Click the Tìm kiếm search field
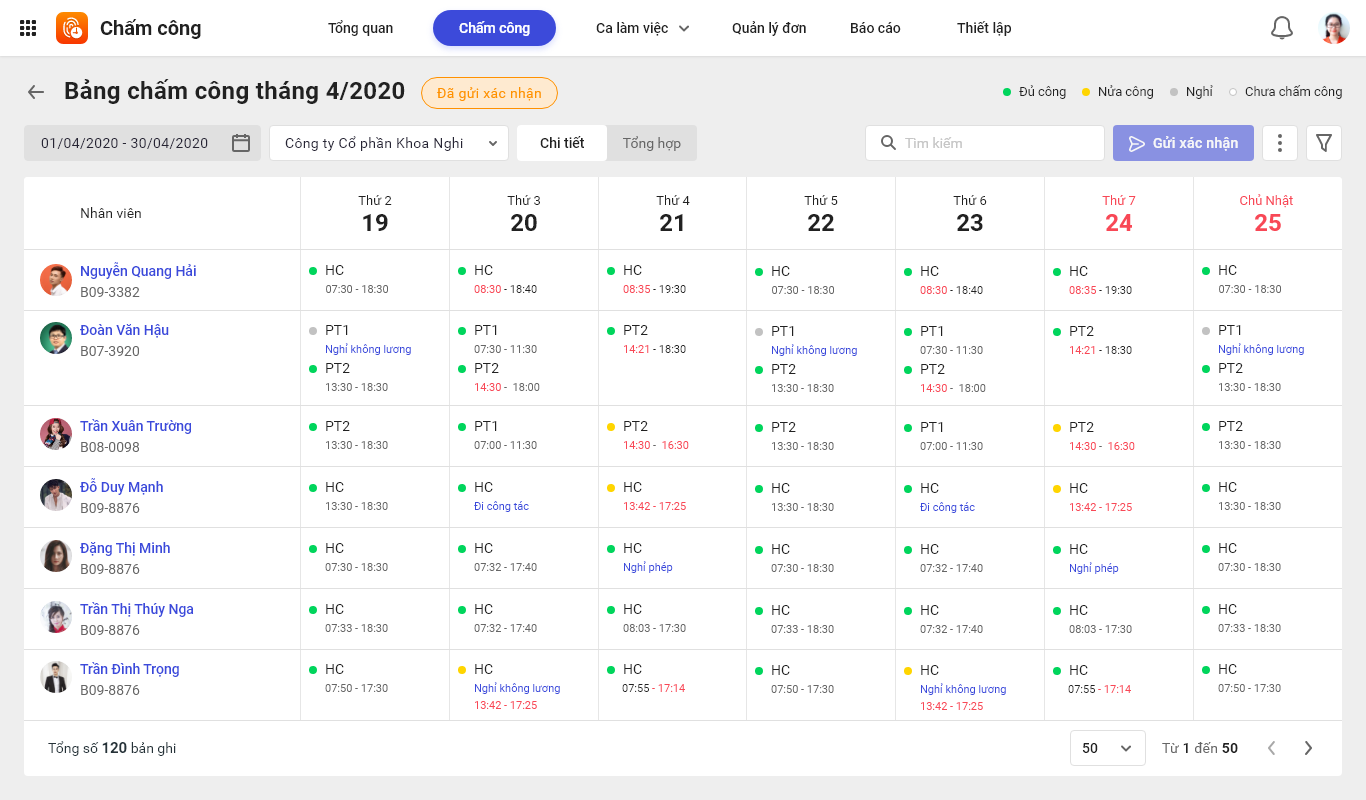Viewport: 1366px width, 800px height. 996,143
